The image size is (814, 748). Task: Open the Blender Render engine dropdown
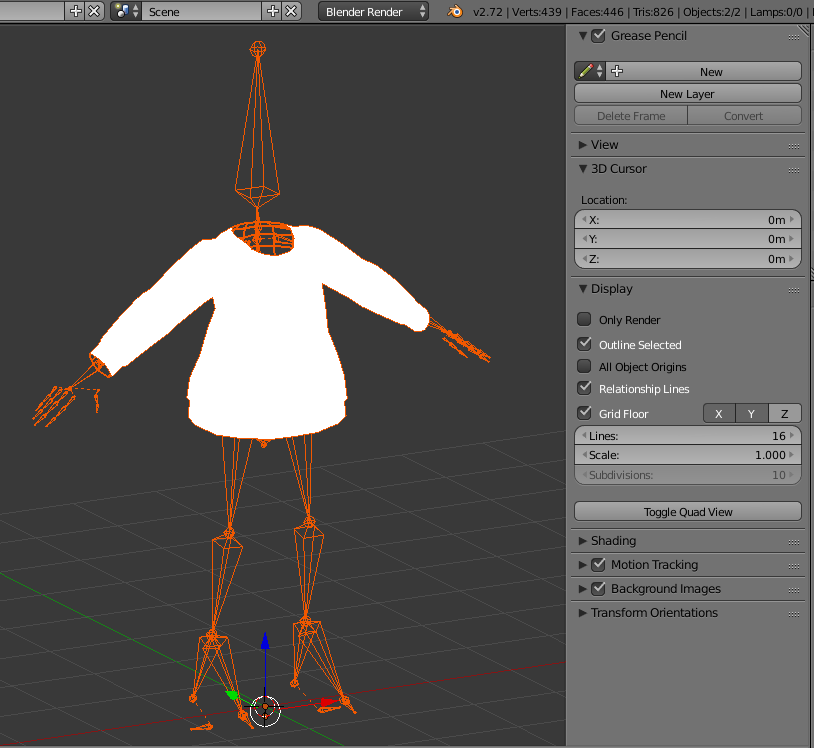373,11
